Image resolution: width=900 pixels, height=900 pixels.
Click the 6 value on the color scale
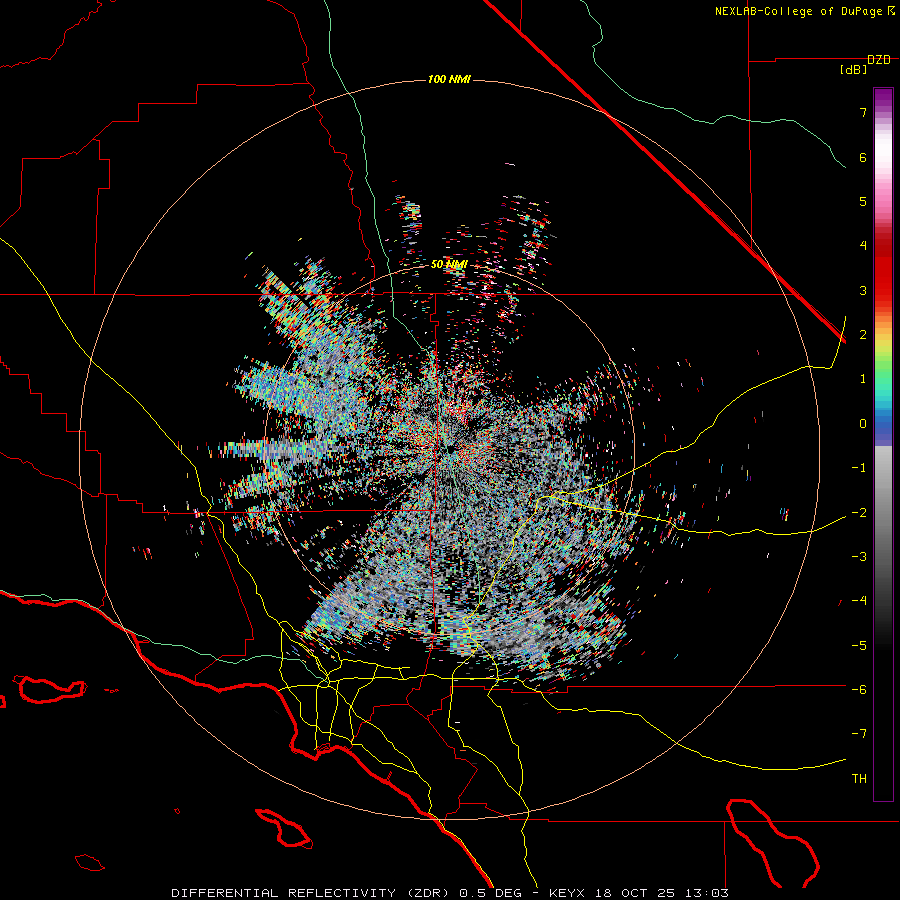863,157
